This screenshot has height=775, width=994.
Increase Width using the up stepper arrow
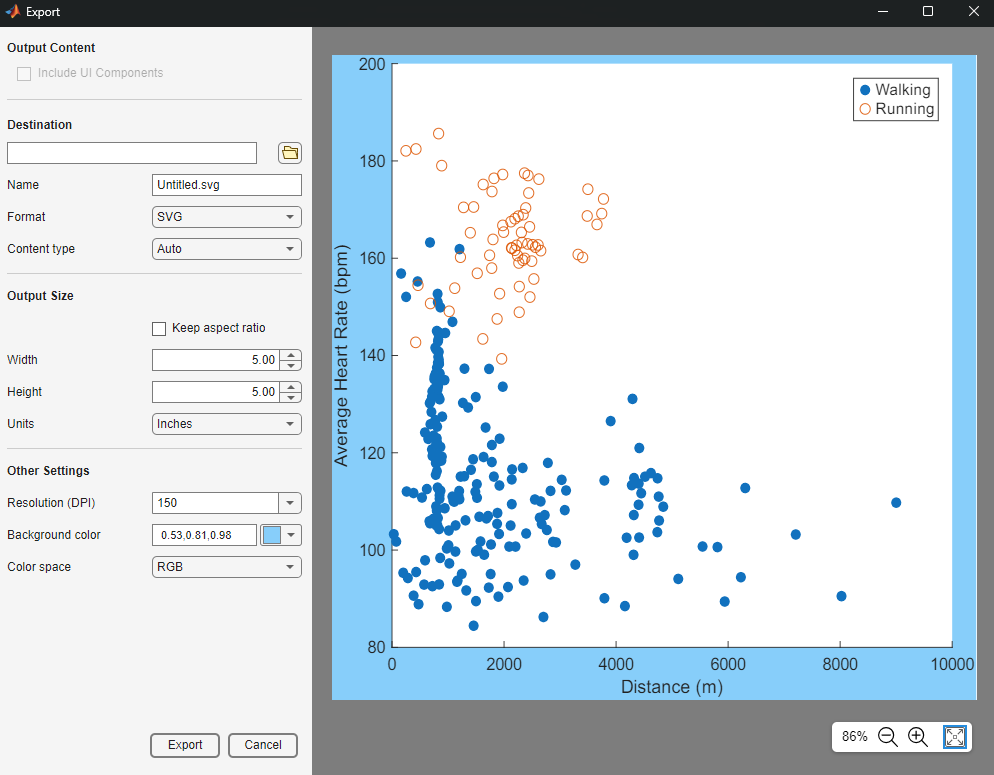pyautogui.click(x=290, y=355)
